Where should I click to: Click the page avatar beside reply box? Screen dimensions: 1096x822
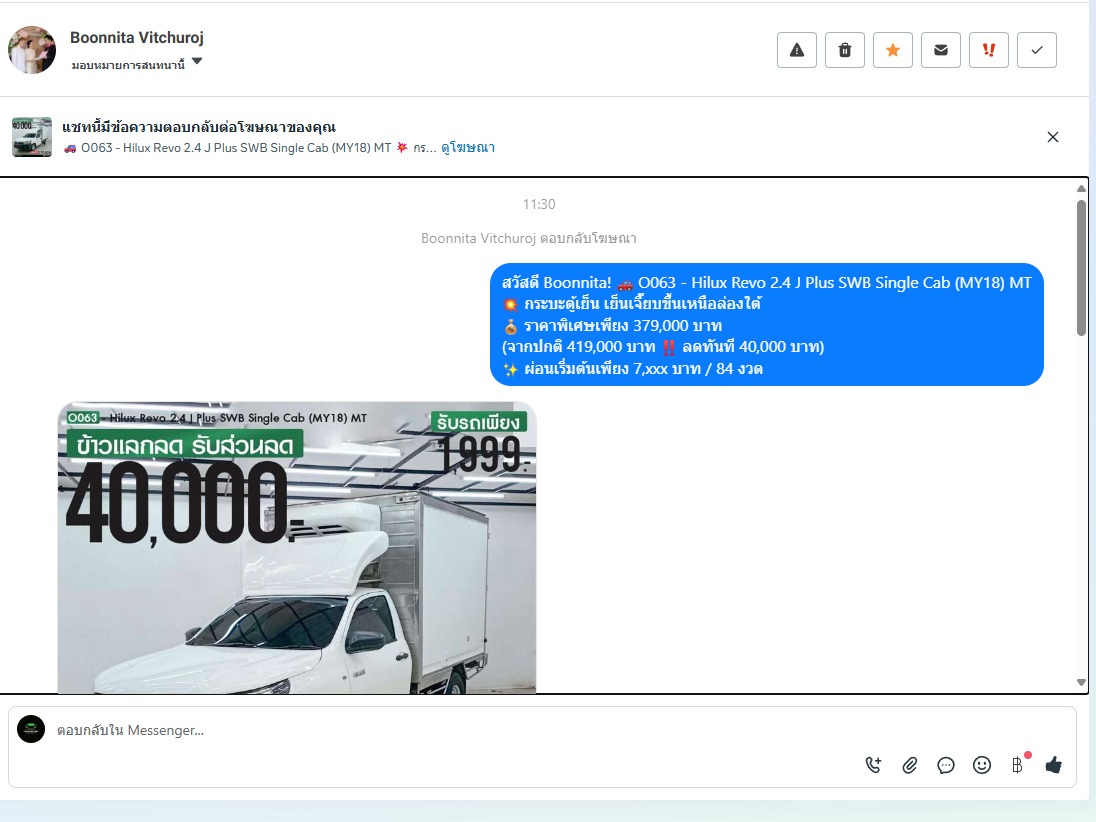coord(31,729)
